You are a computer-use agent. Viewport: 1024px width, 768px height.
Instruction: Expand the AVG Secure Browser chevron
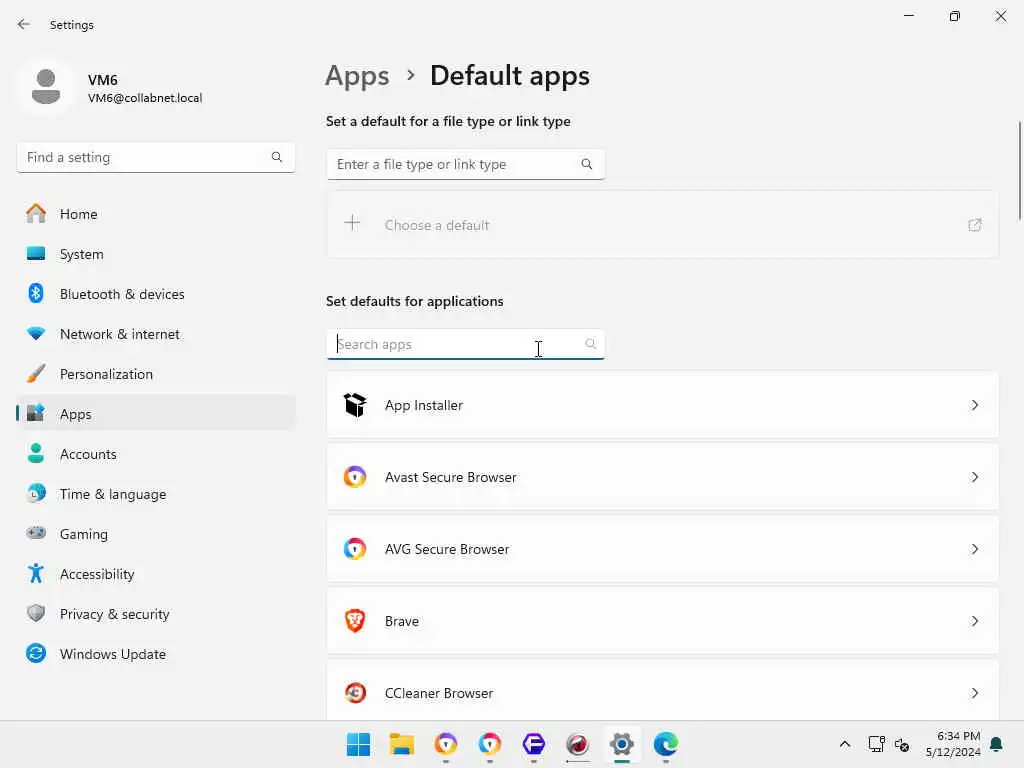[975, 549]
